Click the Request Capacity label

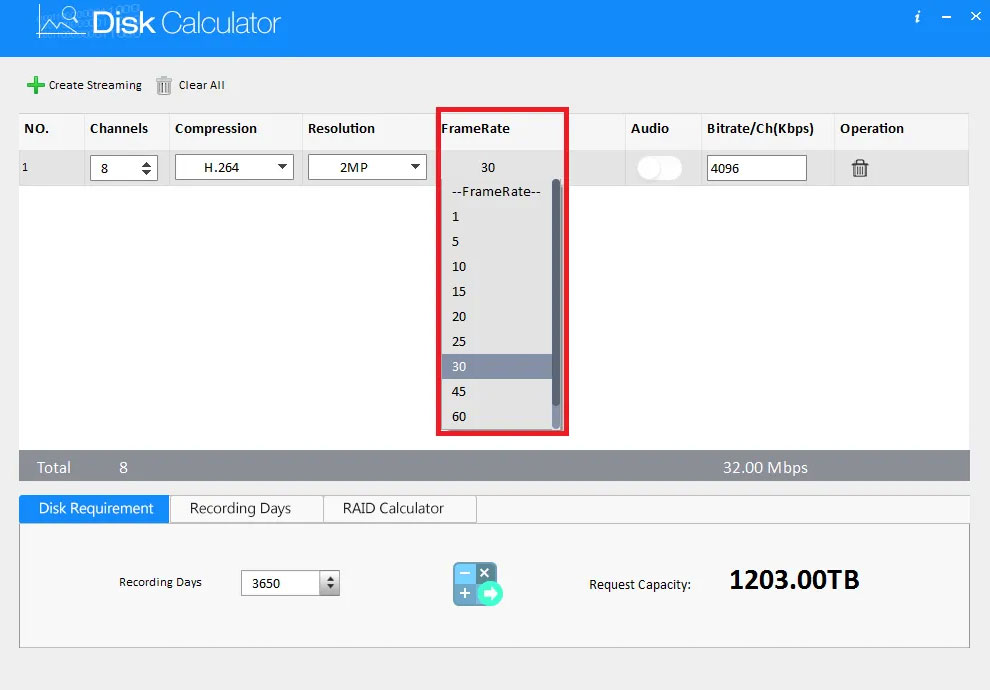[x=640, y=585]
